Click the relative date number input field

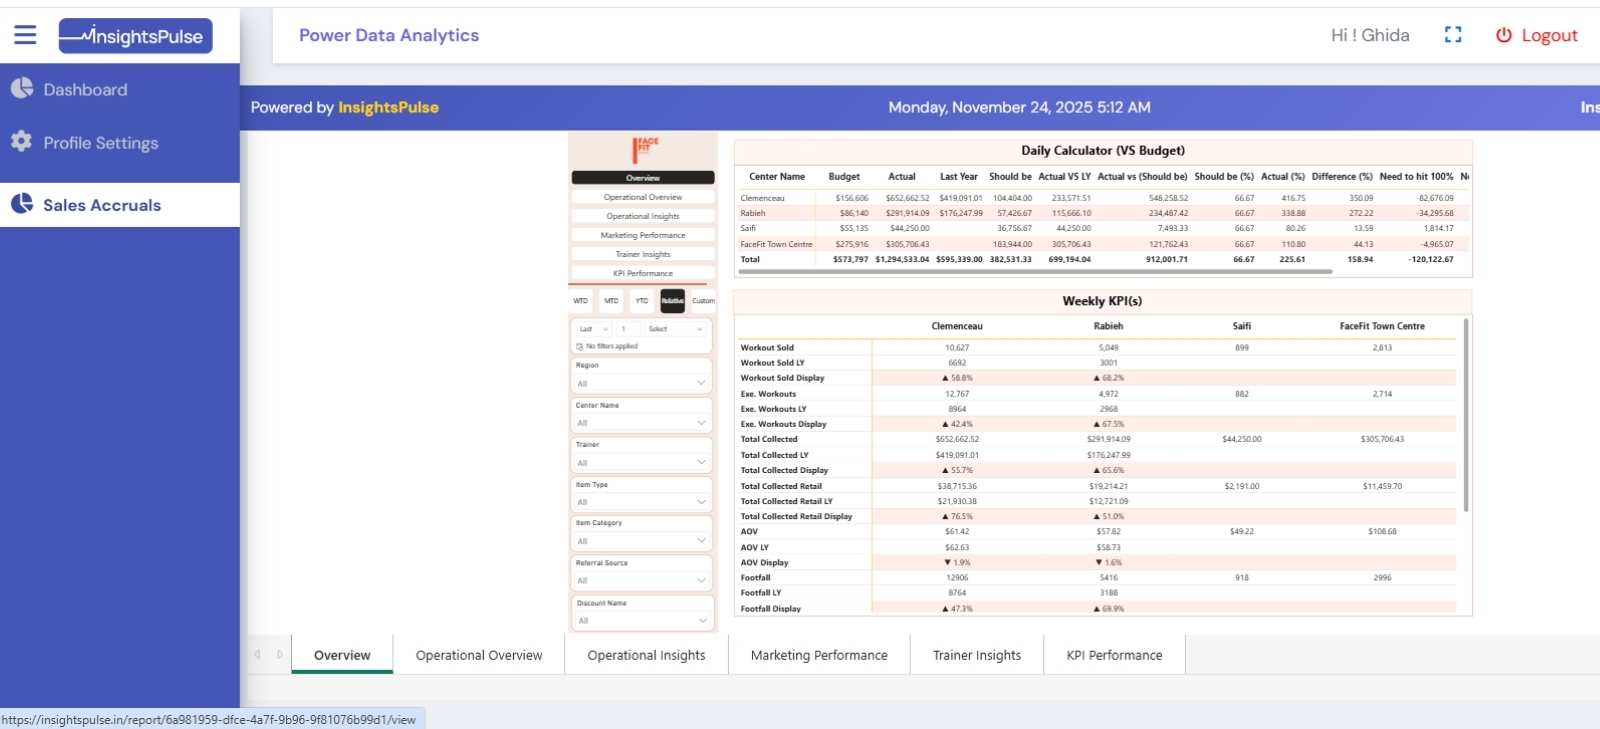(x=627, y=329)
